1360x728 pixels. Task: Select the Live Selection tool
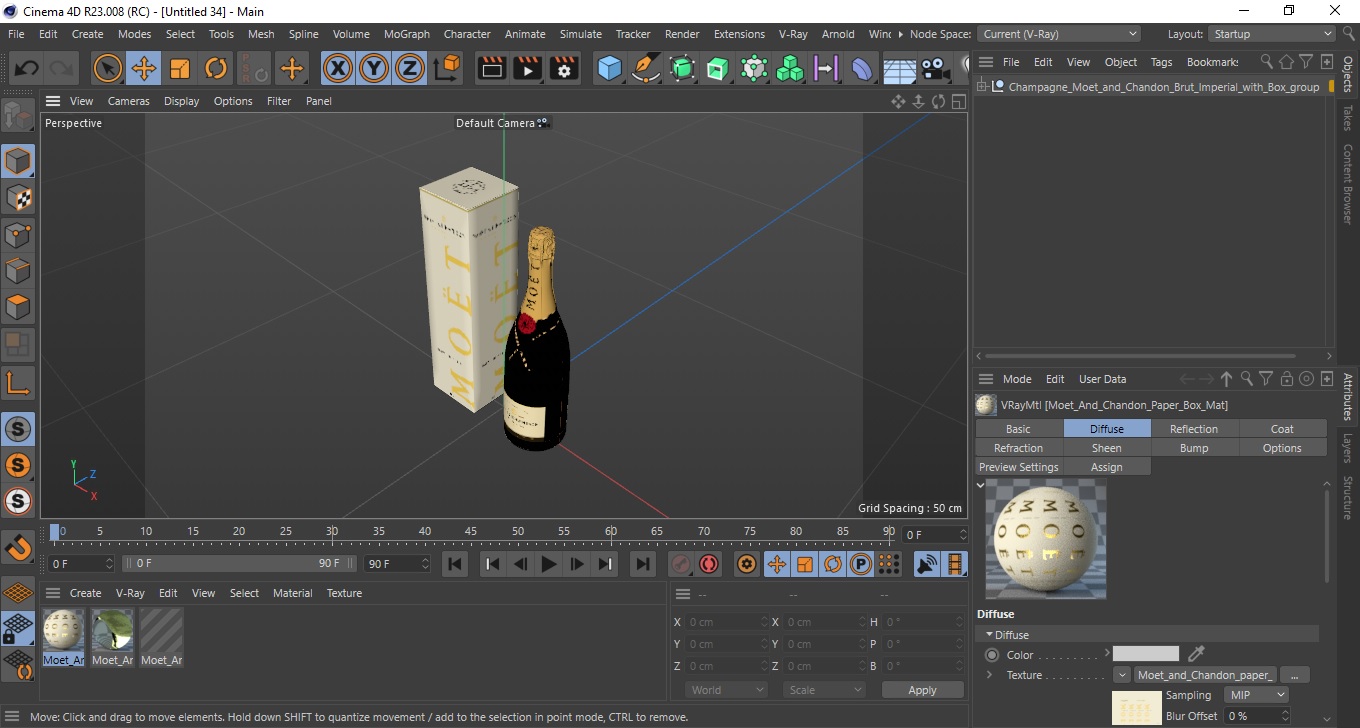[x=108, y=69]
